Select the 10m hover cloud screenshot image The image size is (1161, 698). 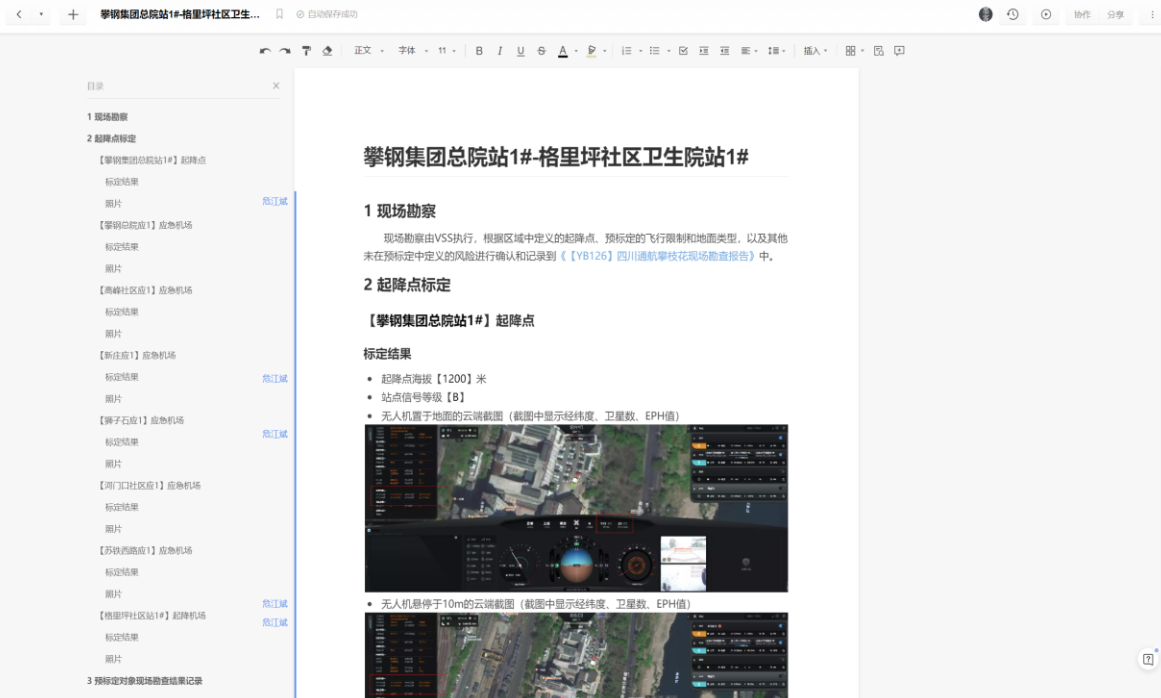(576, 655)
